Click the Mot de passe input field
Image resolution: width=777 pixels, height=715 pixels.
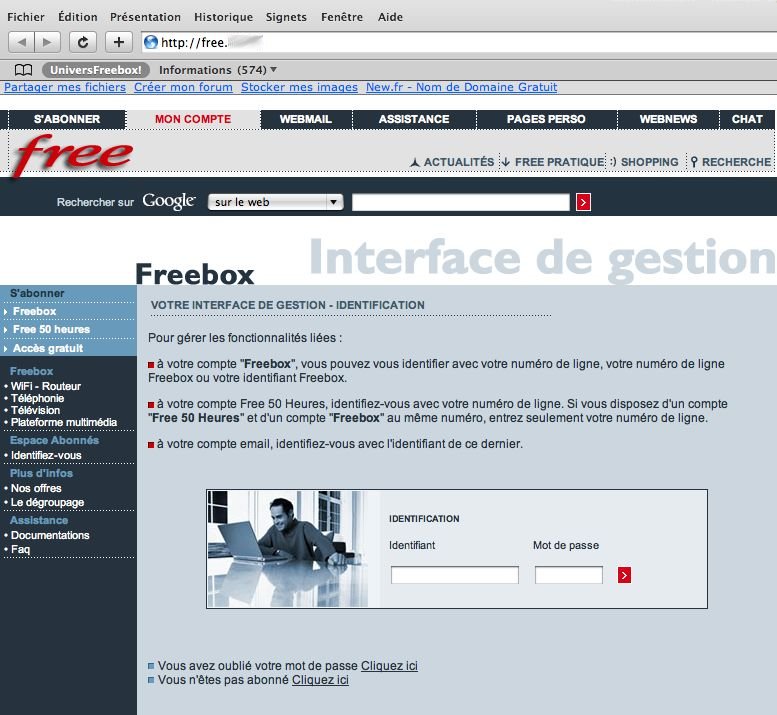pyautogui.click(x=569, y=575)
